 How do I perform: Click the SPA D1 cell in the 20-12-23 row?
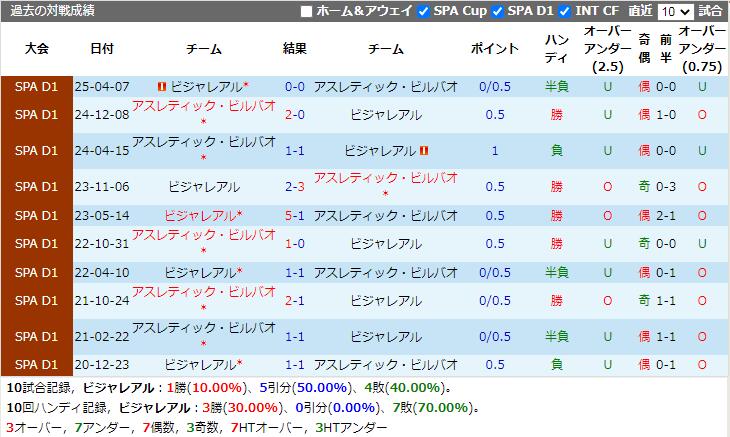click(x=37, y=364)
